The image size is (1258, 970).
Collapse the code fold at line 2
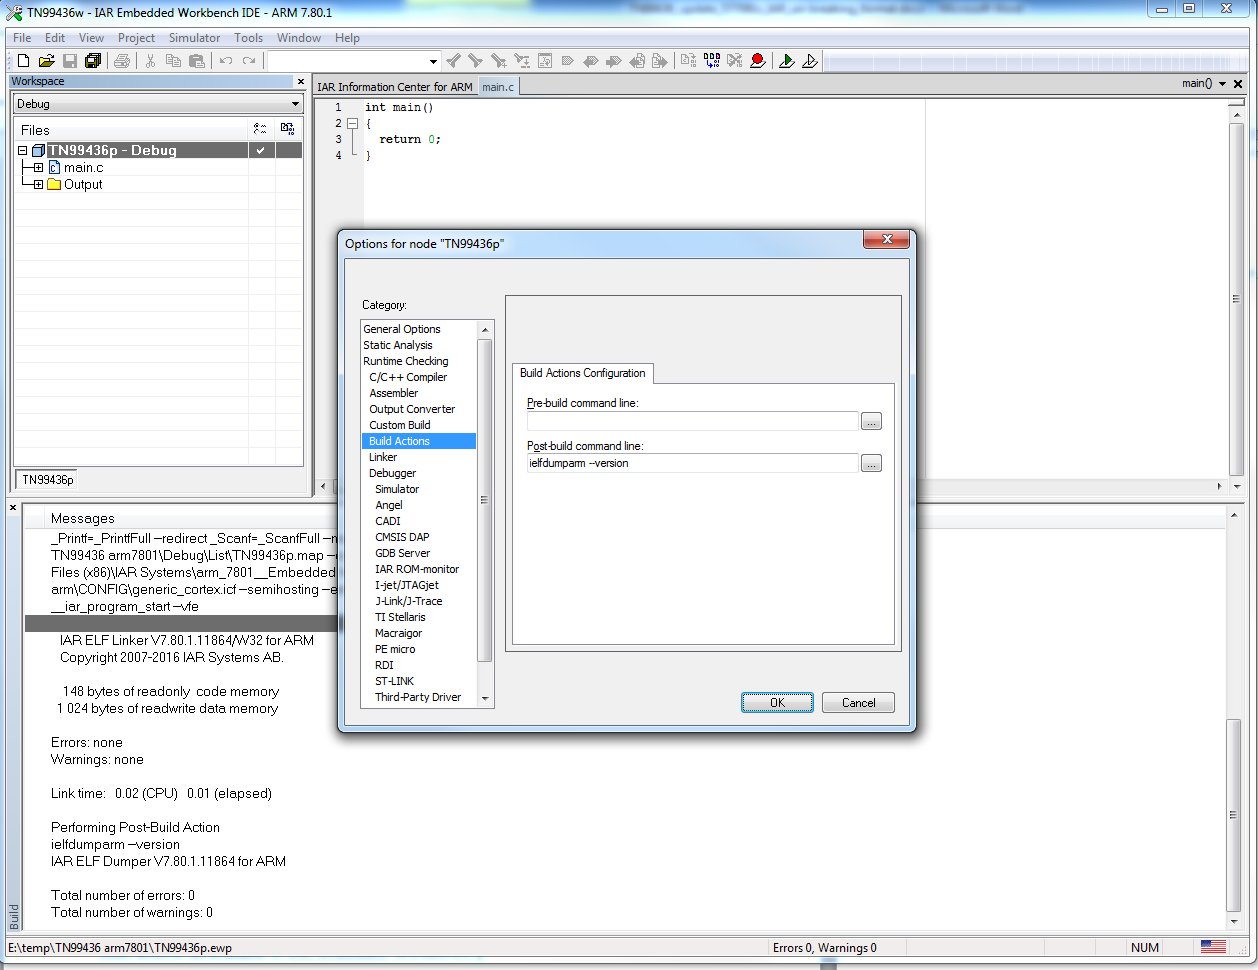[352, 124]
